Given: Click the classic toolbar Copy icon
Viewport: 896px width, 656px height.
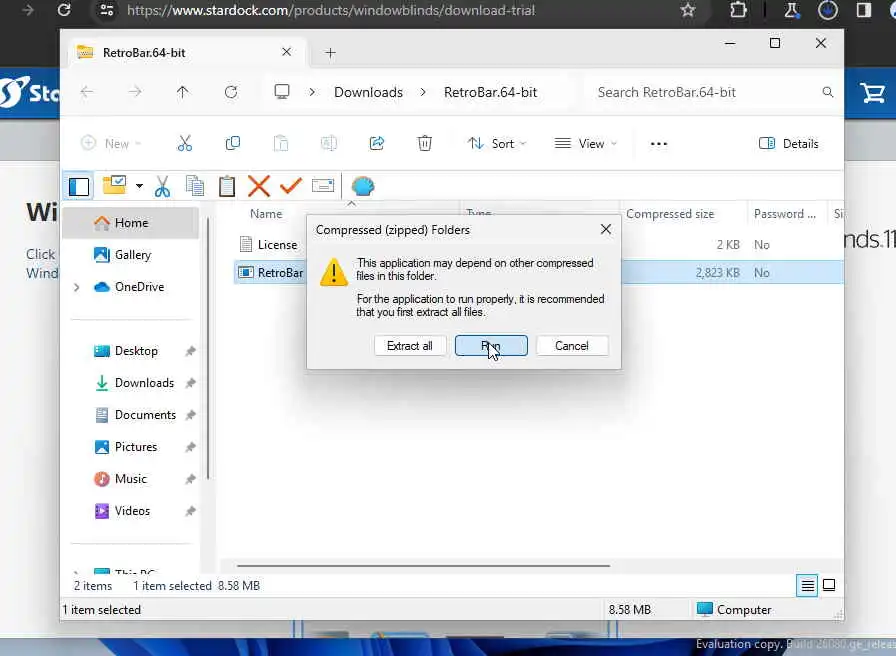Looking at the screenshot, I should point(195,186).
